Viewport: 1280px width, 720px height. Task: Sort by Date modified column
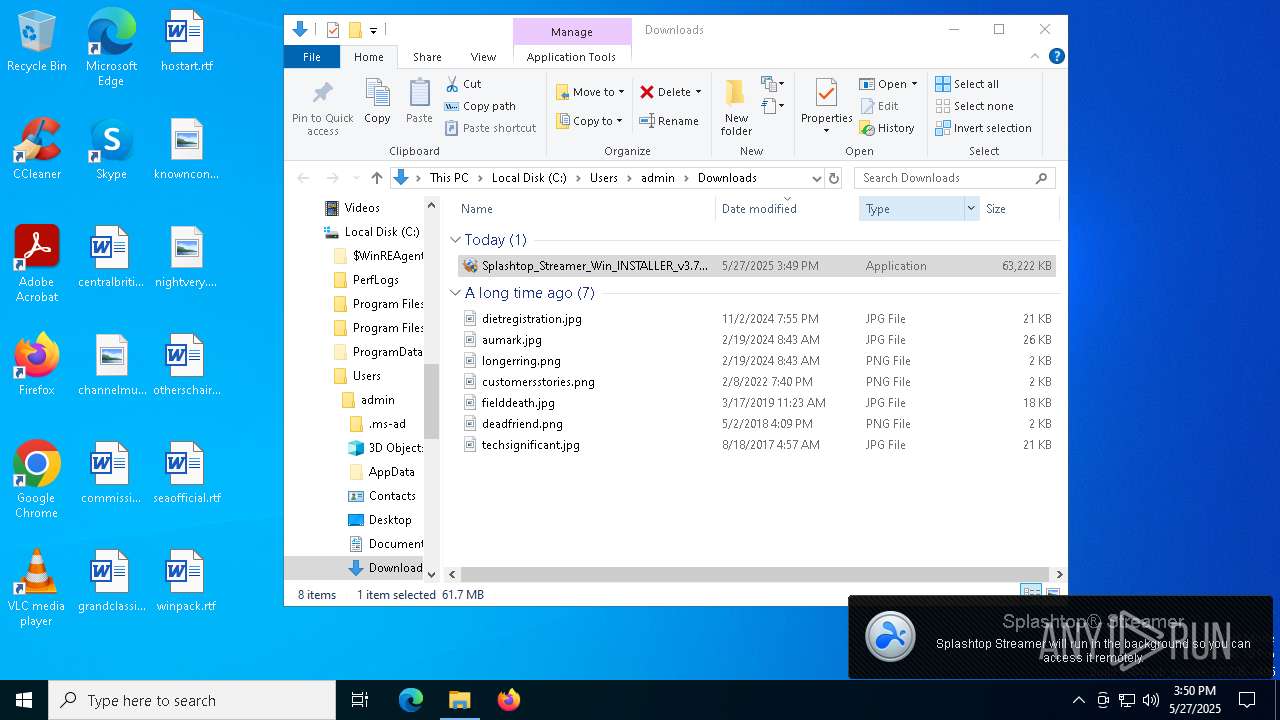click(x=788, y=209)
